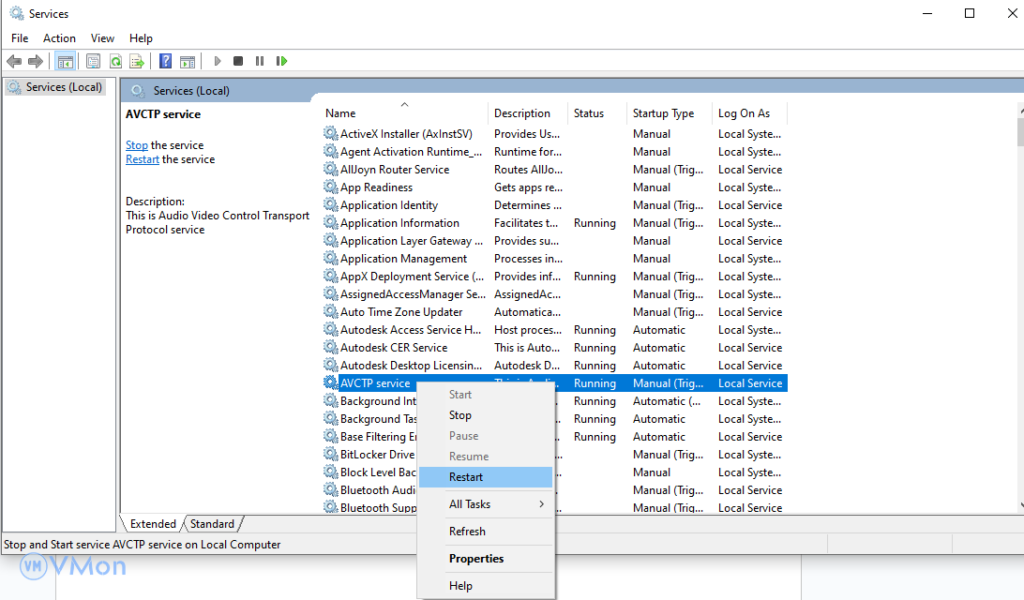Choose Restart in the context menu

tap(486, 477)
